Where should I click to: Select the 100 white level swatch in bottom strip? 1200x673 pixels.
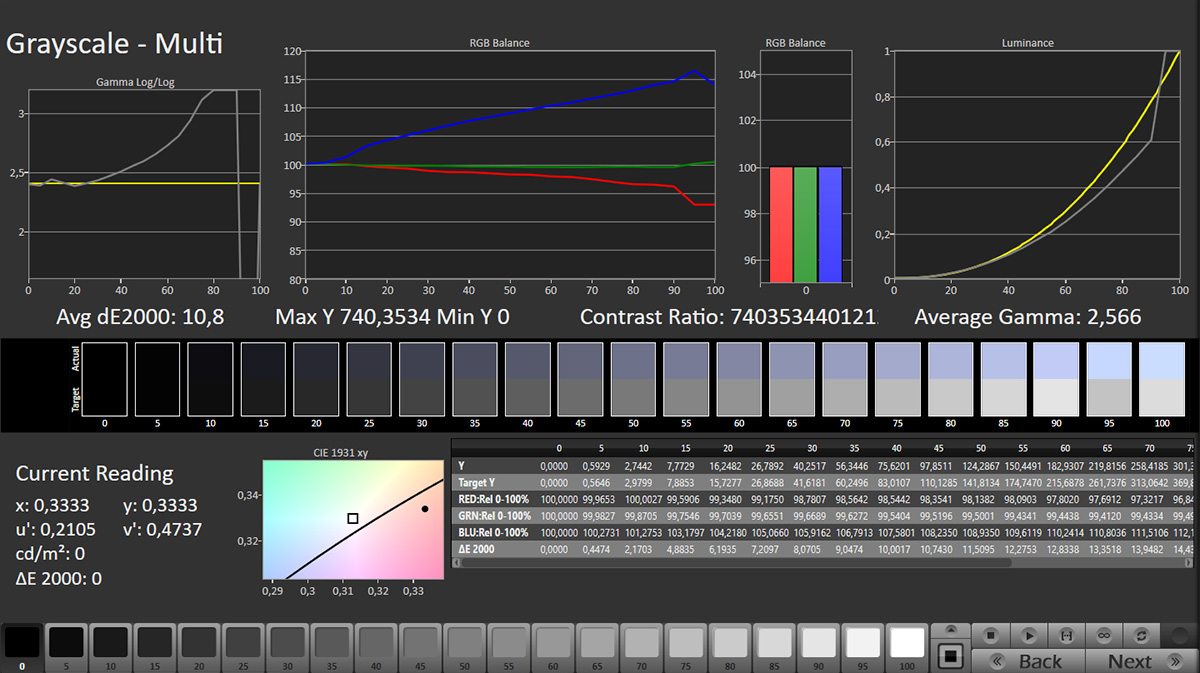click(906, 647)
